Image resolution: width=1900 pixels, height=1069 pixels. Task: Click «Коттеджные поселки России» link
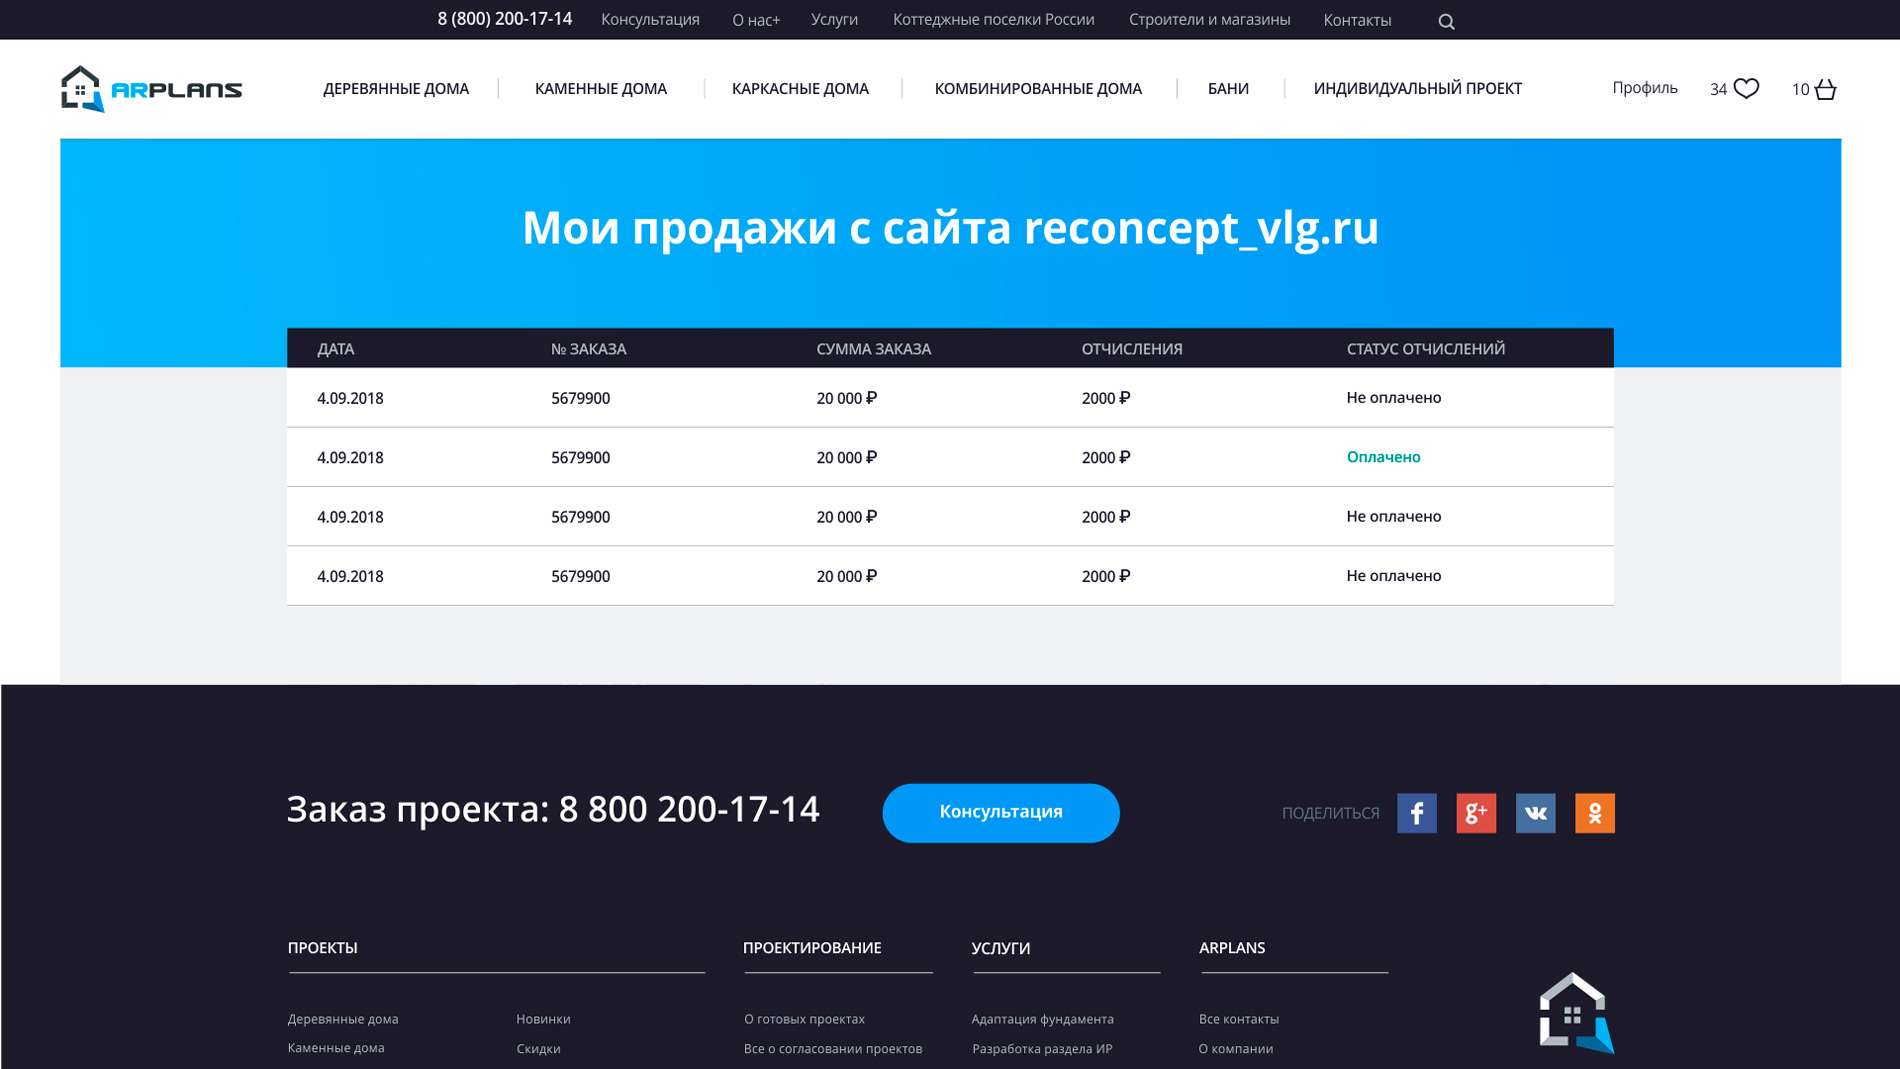[993, 20]
